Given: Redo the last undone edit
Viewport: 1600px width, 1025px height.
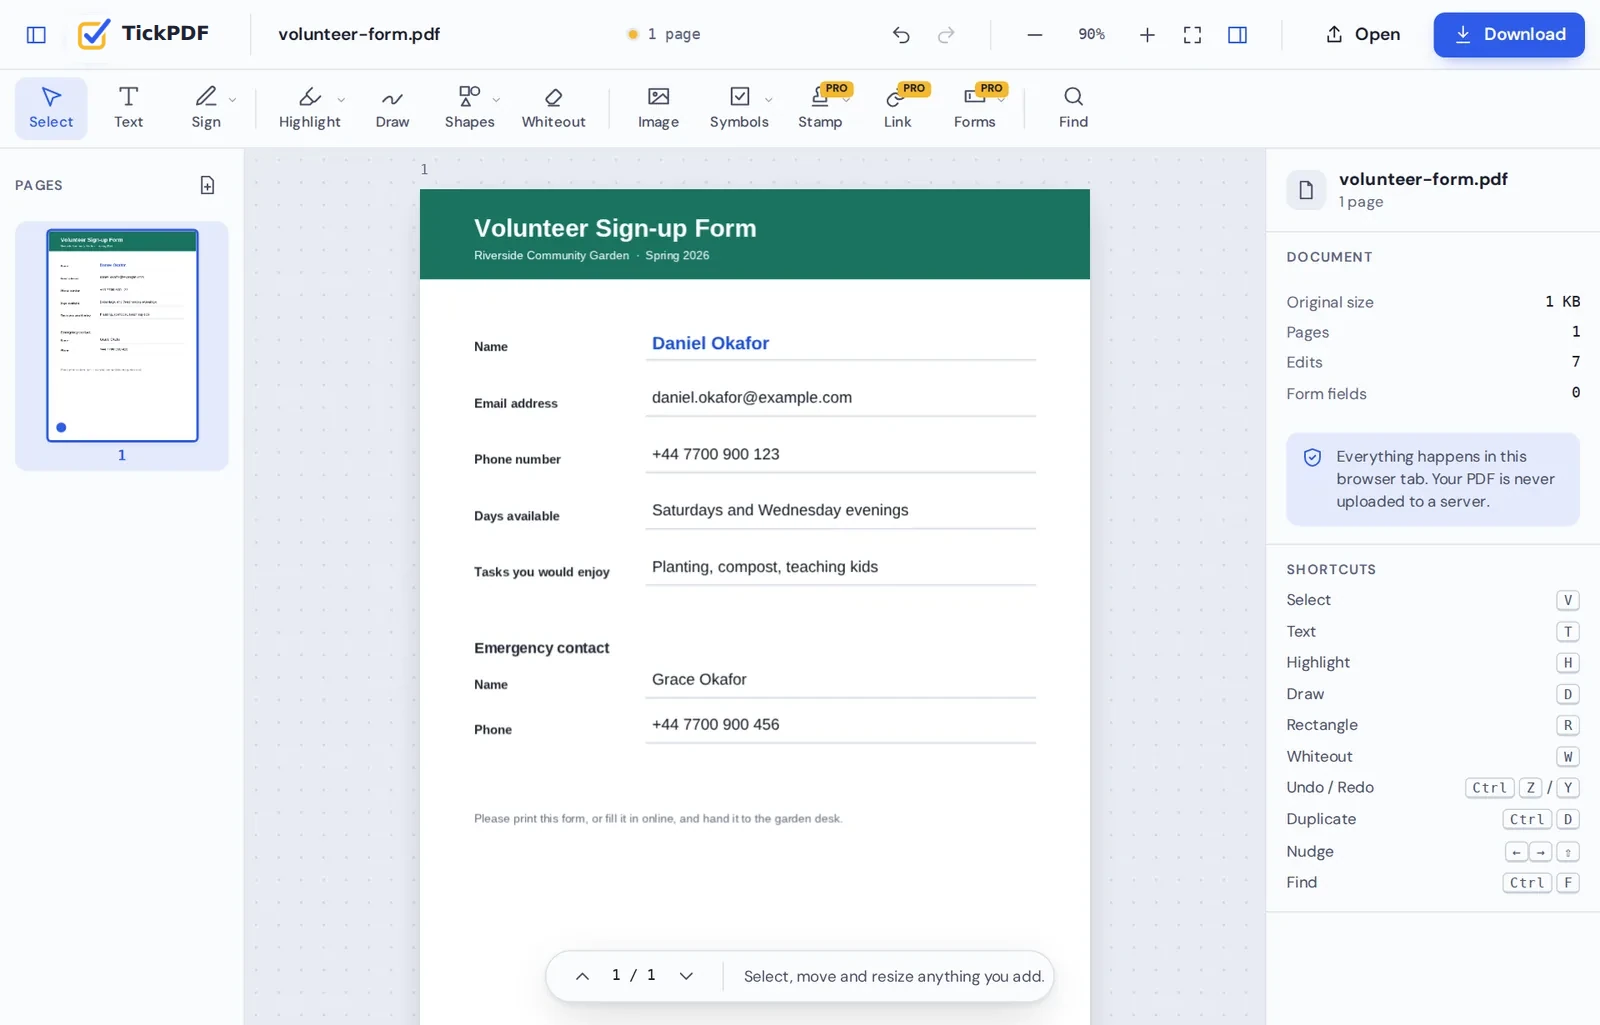Looking at the screenshot, I should click(946, 35).
